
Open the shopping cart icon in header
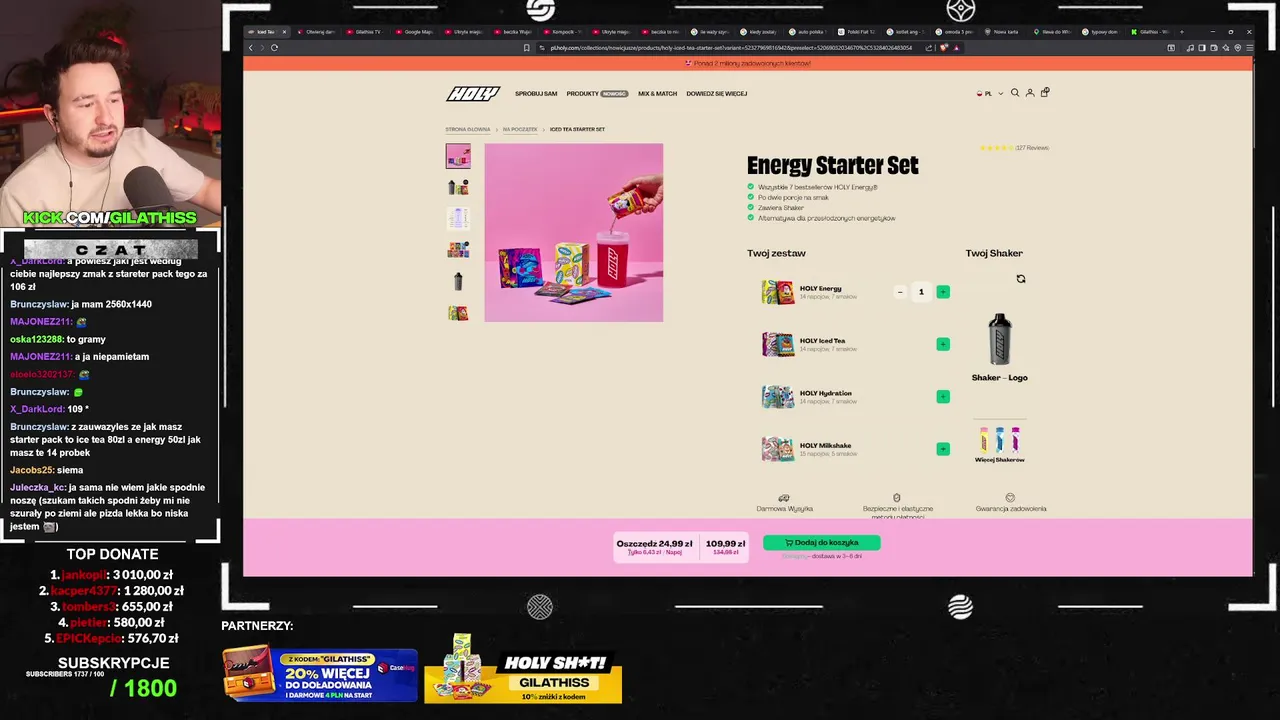(x=1045, y=92)
